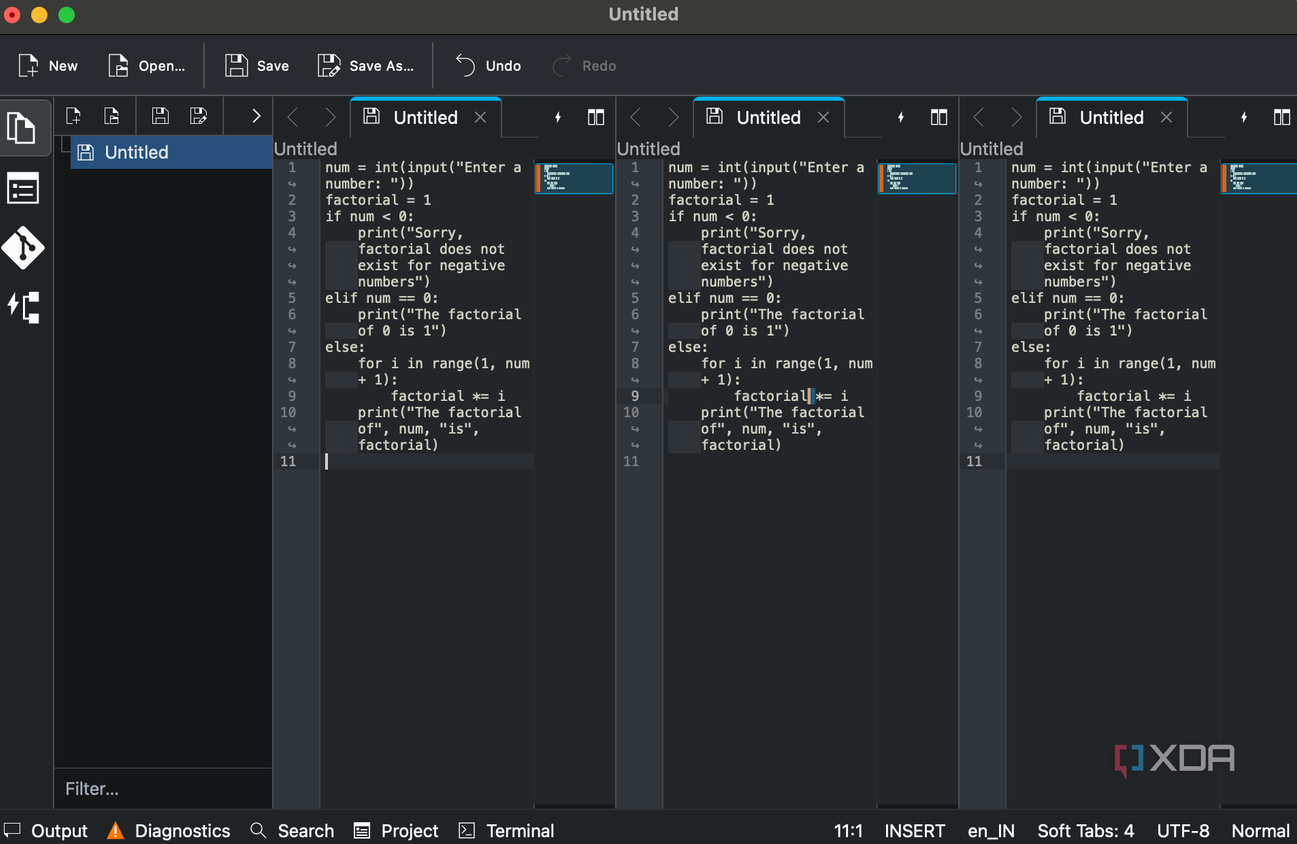
Task: Open the Projects list sidebar icon
Action: point(24,188)
